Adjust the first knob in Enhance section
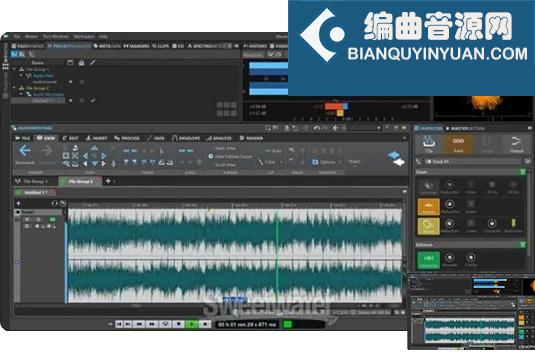 450,258
